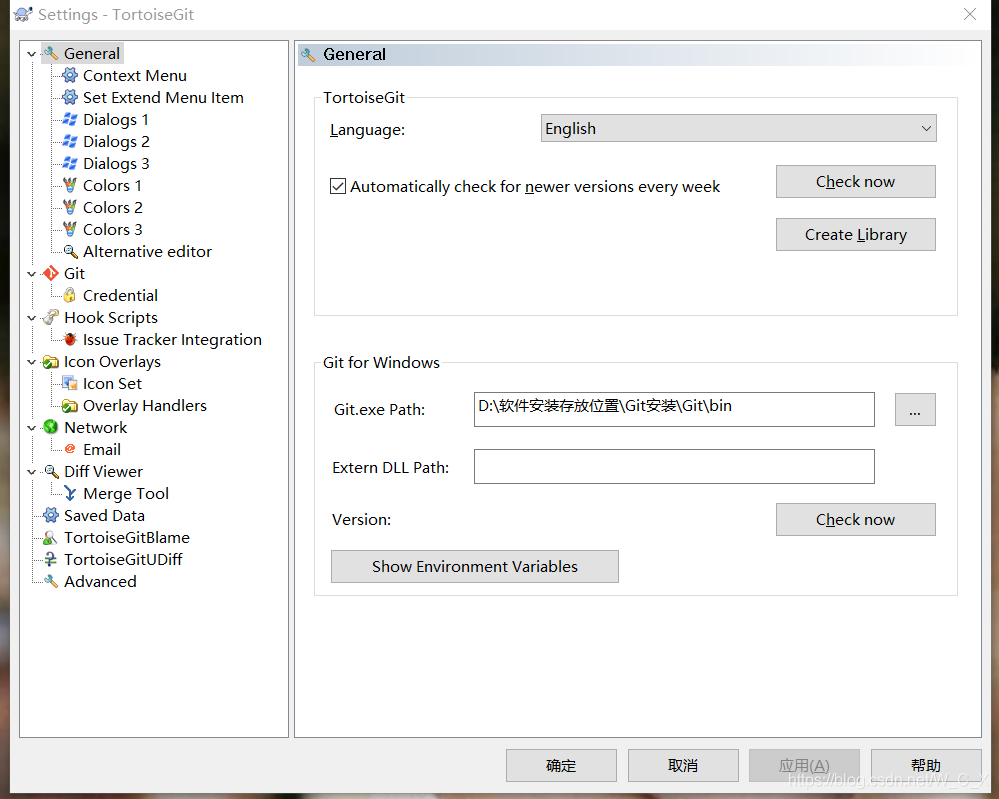Click the Dialogs 2 window icon
The width and height of the screenshot is (999, 799).
pyautogui.click(x=69, y=141)
